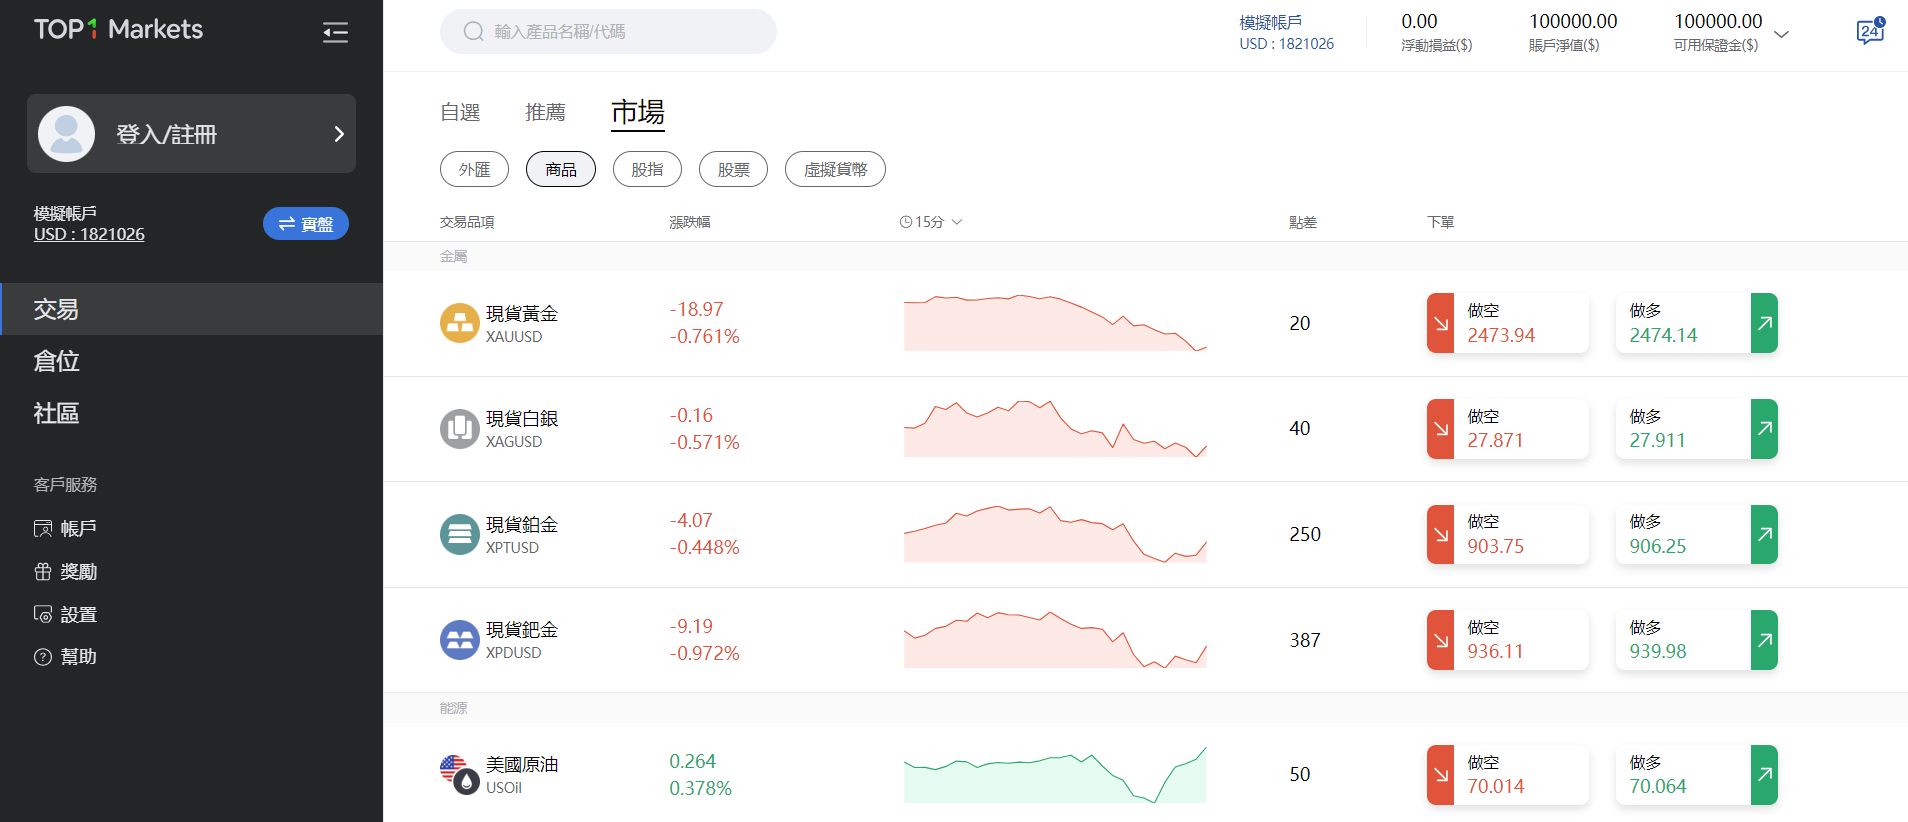The height and width of the screenshot is (822, 1908).
Task: Click the 點差 spread column header
Action: 1303,222
